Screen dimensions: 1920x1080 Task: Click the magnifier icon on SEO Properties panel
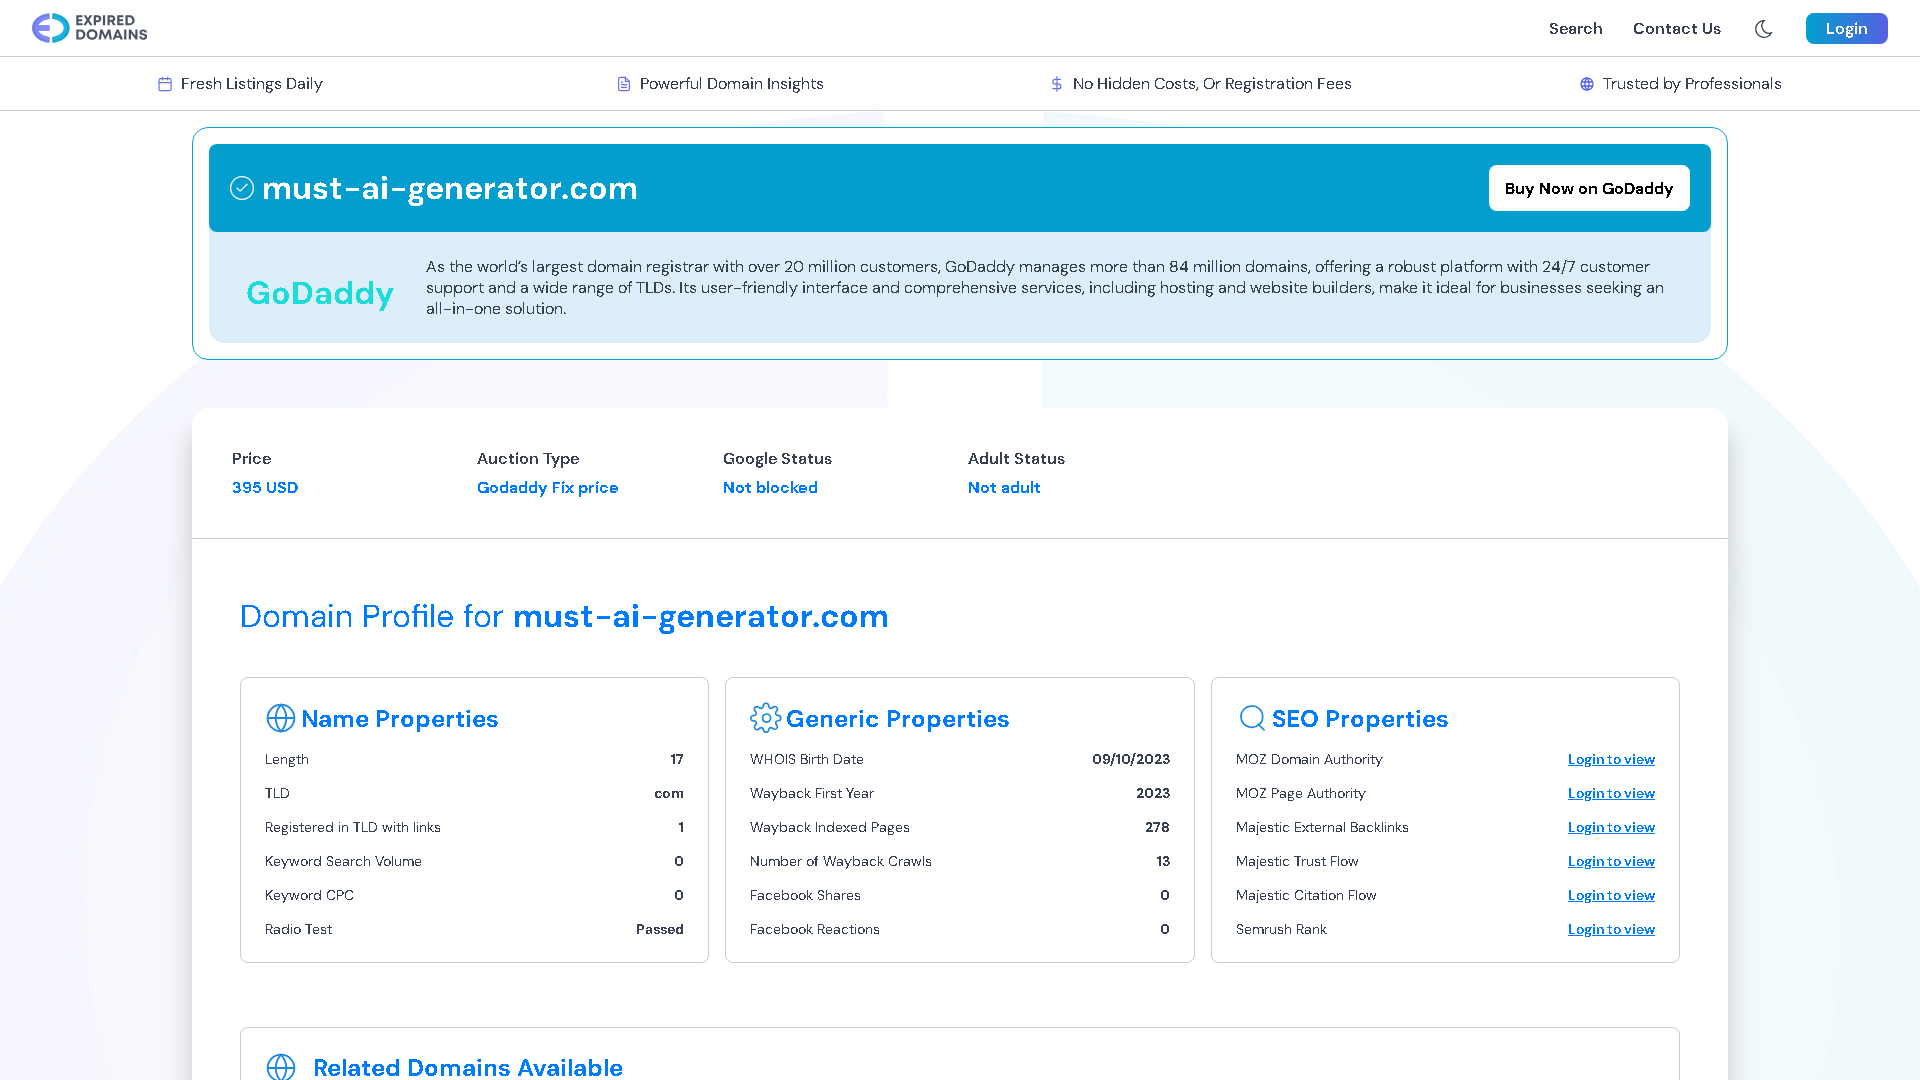[x=1251, y=718]
